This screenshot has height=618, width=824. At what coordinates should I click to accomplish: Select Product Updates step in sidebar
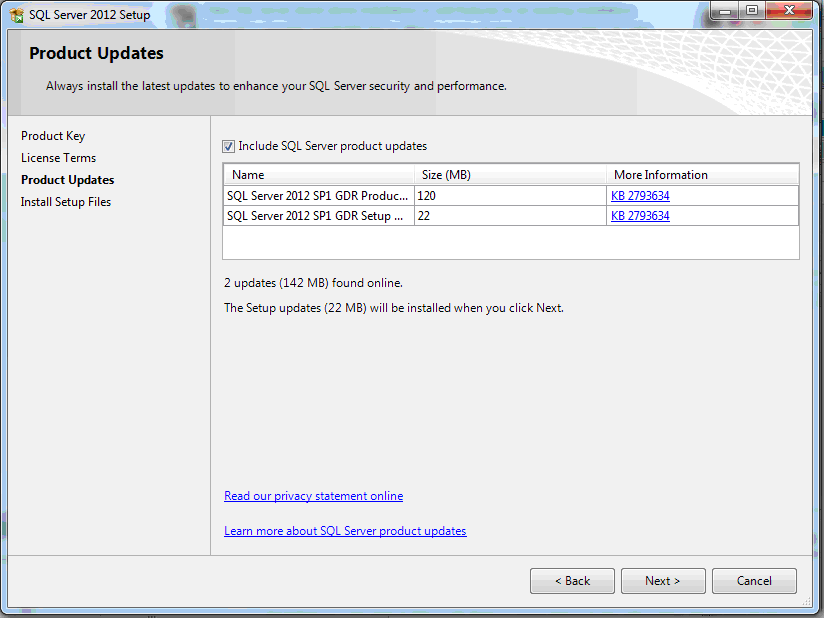click(x=67, y=180)
